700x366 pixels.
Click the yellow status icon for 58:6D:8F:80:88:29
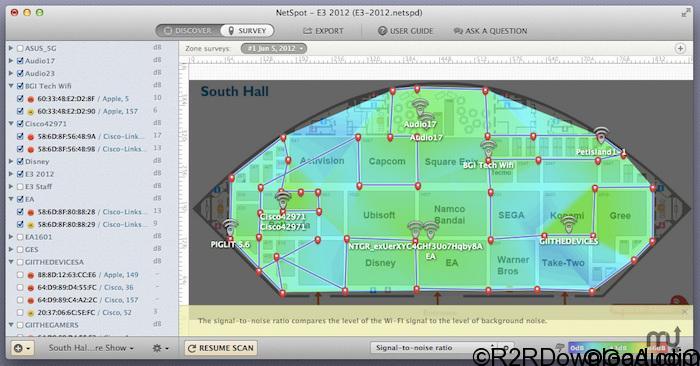pyautogui.click(x=31, y=225)
